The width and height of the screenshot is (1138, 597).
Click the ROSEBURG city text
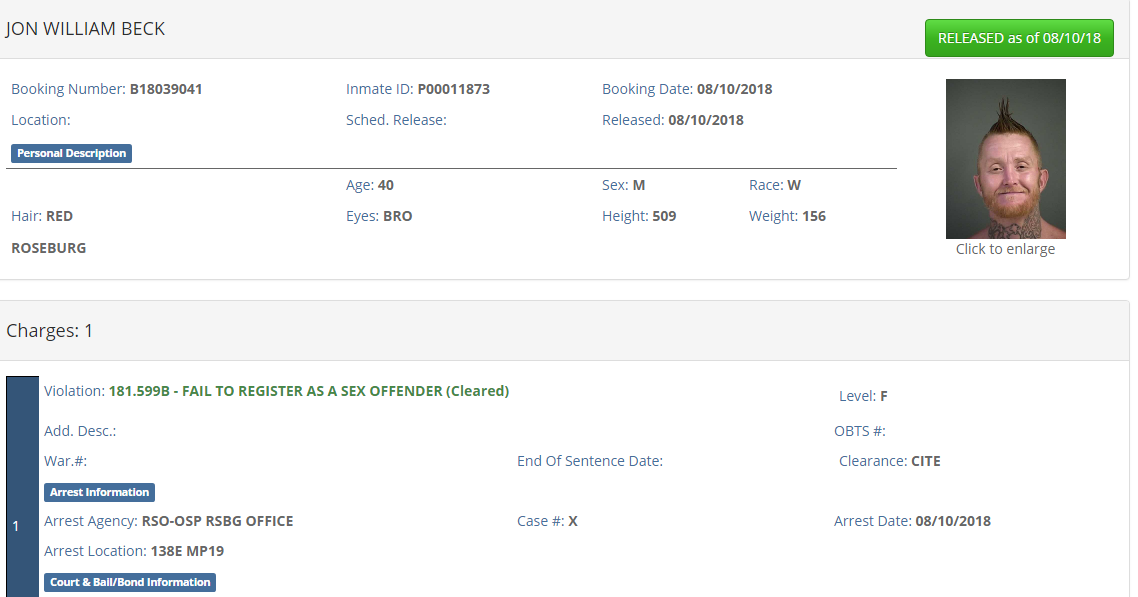tap(49, 248)
